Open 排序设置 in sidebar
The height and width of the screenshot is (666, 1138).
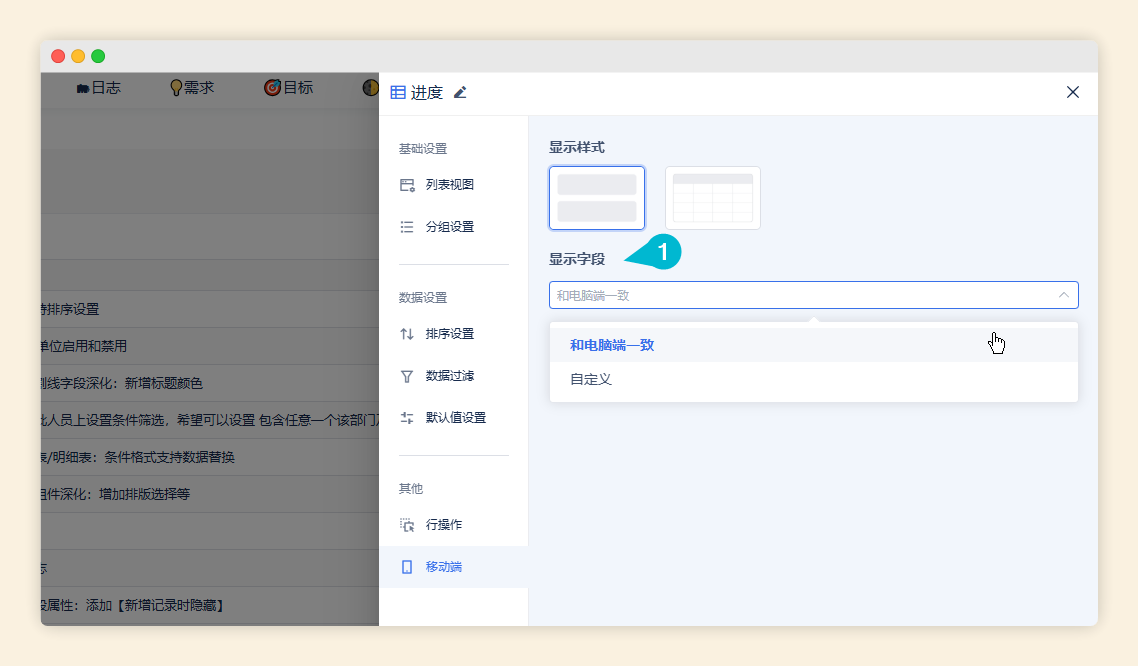[x=449, y=334]
